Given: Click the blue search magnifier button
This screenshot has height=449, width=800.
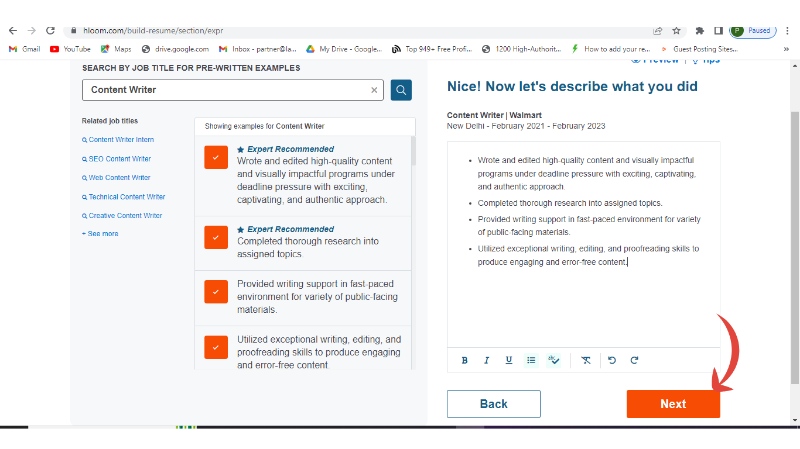Looking at the screenshot, I should (401, 90).
